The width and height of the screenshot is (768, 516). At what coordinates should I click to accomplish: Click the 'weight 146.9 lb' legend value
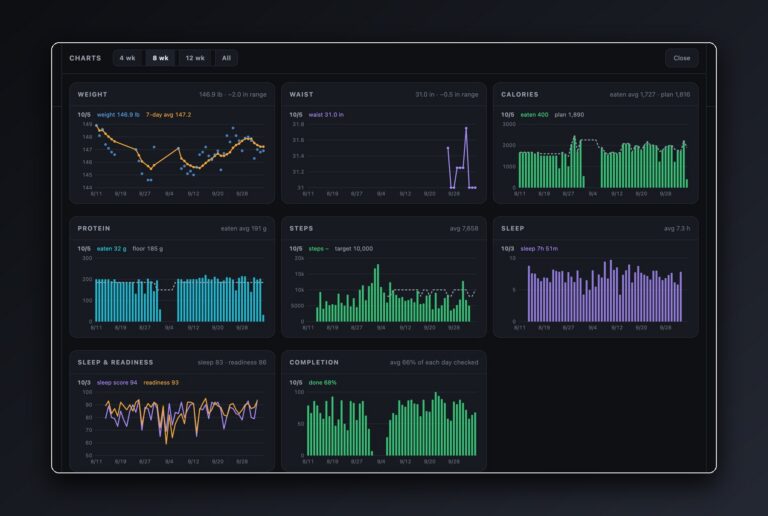point(118,115)
